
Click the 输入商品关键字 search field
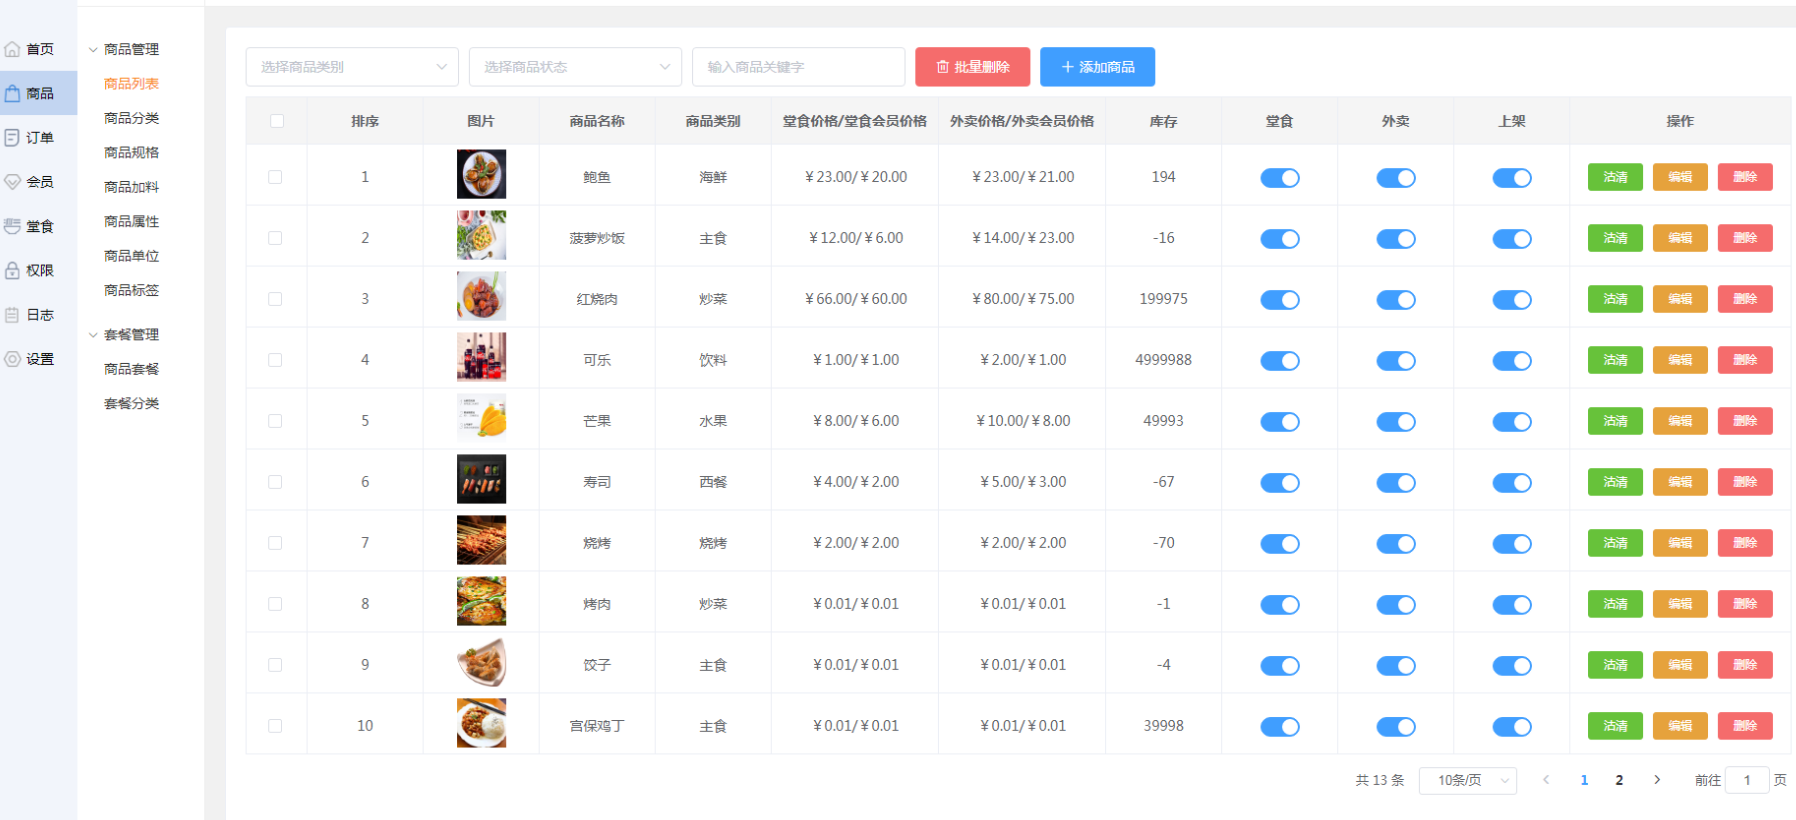tap(798, 67)
